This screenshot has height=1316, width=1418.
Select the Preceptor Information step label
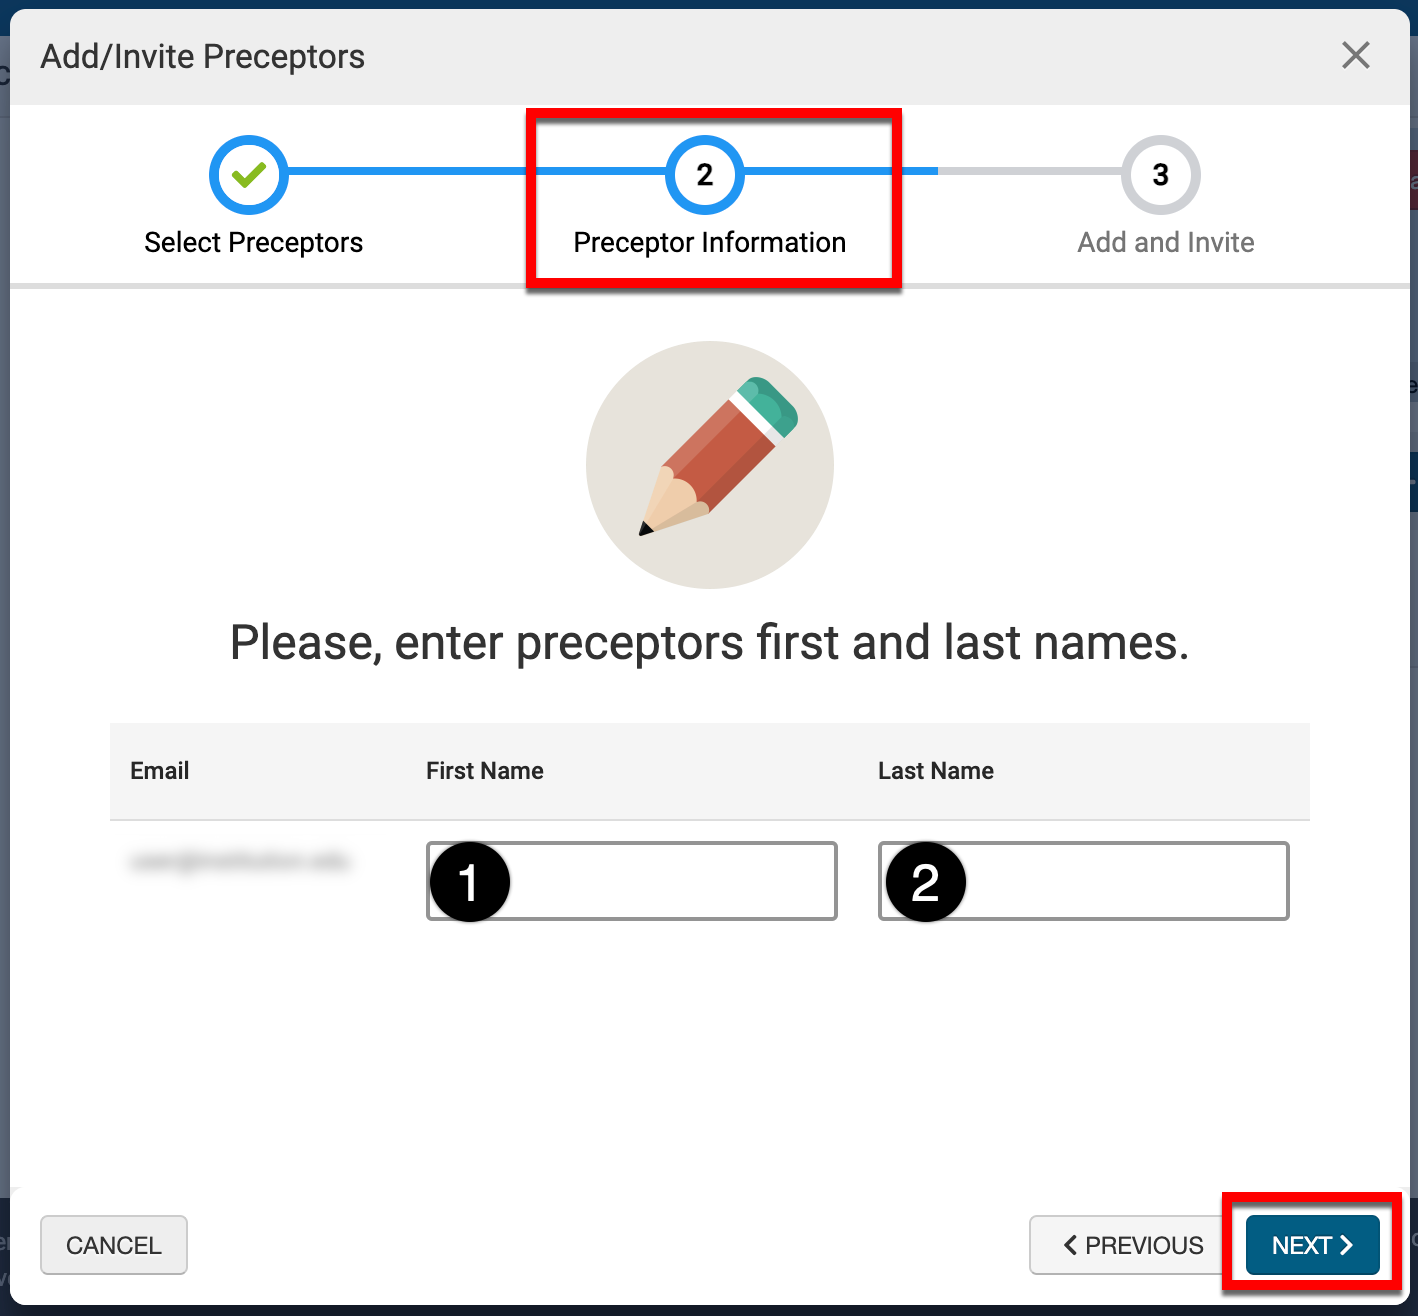(709, 243)
